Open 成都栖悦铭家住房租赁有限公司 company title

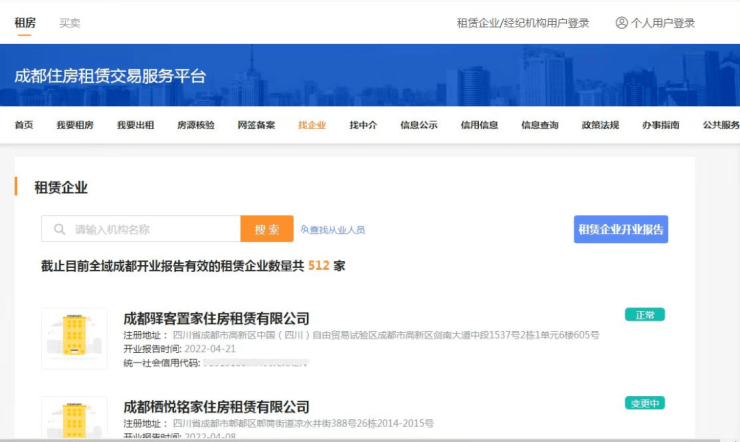pos(216,407)
